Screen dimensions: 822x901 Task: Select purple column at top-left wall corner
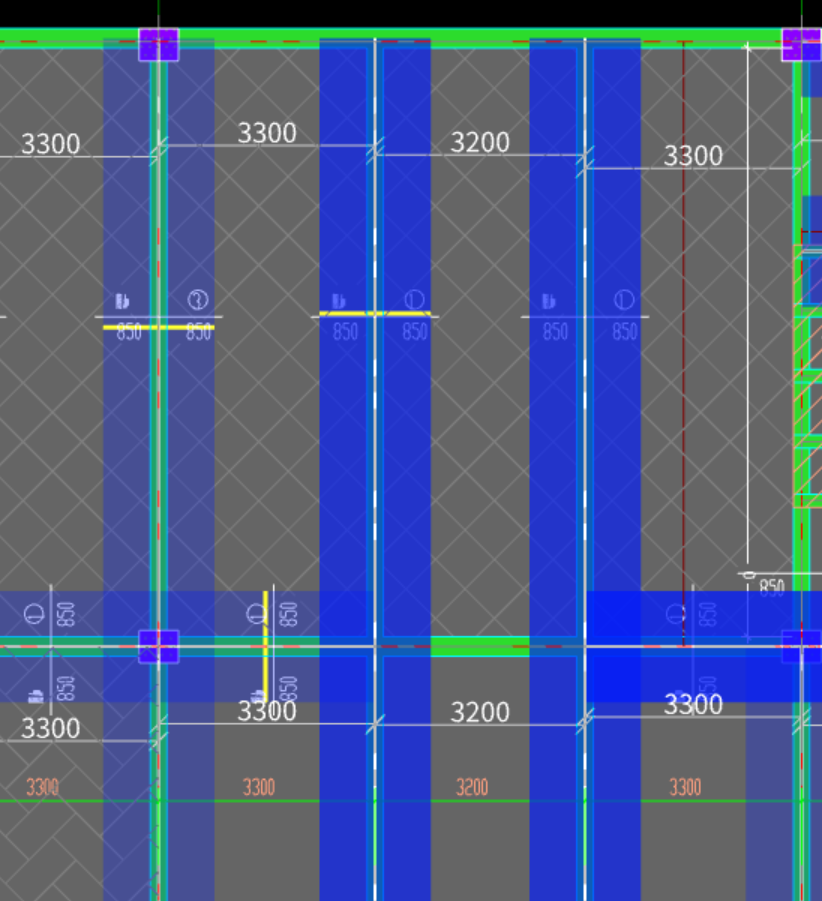(x=159, y=45)
